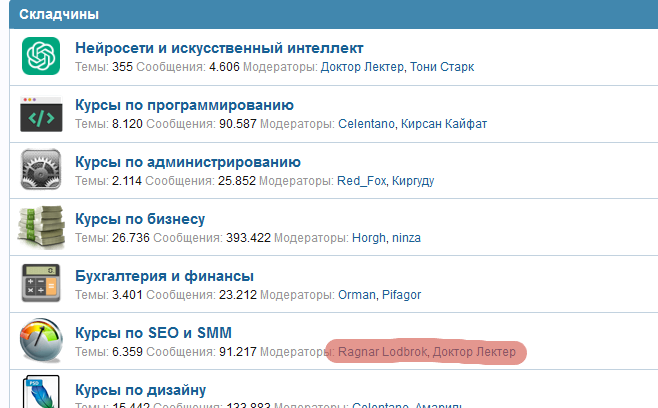Screen dimensions: 658x408
Task: Go to Курсы по администрированию
Action: click(188, 162)
